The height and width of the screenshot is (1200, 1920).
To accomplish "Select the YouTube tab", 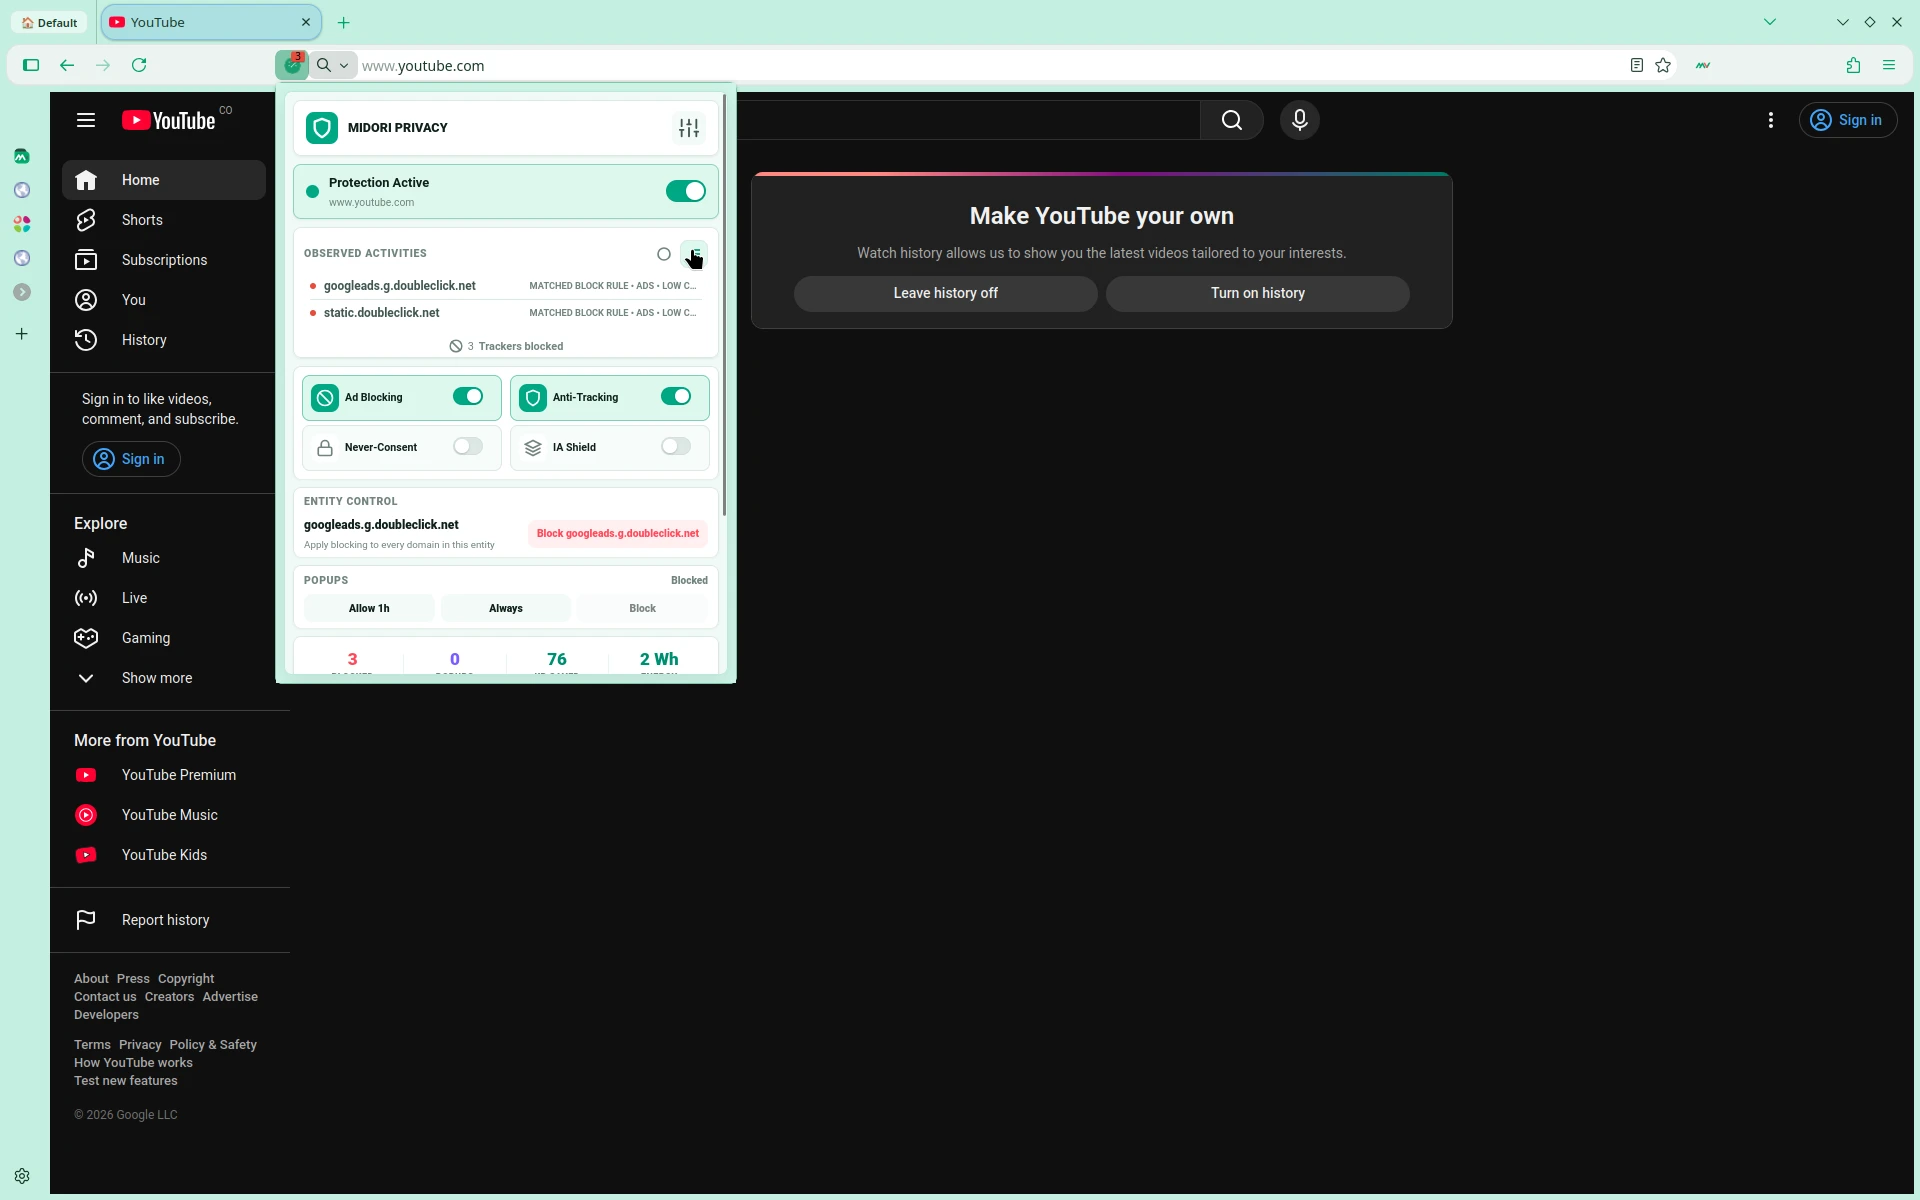I will point(211,22).
